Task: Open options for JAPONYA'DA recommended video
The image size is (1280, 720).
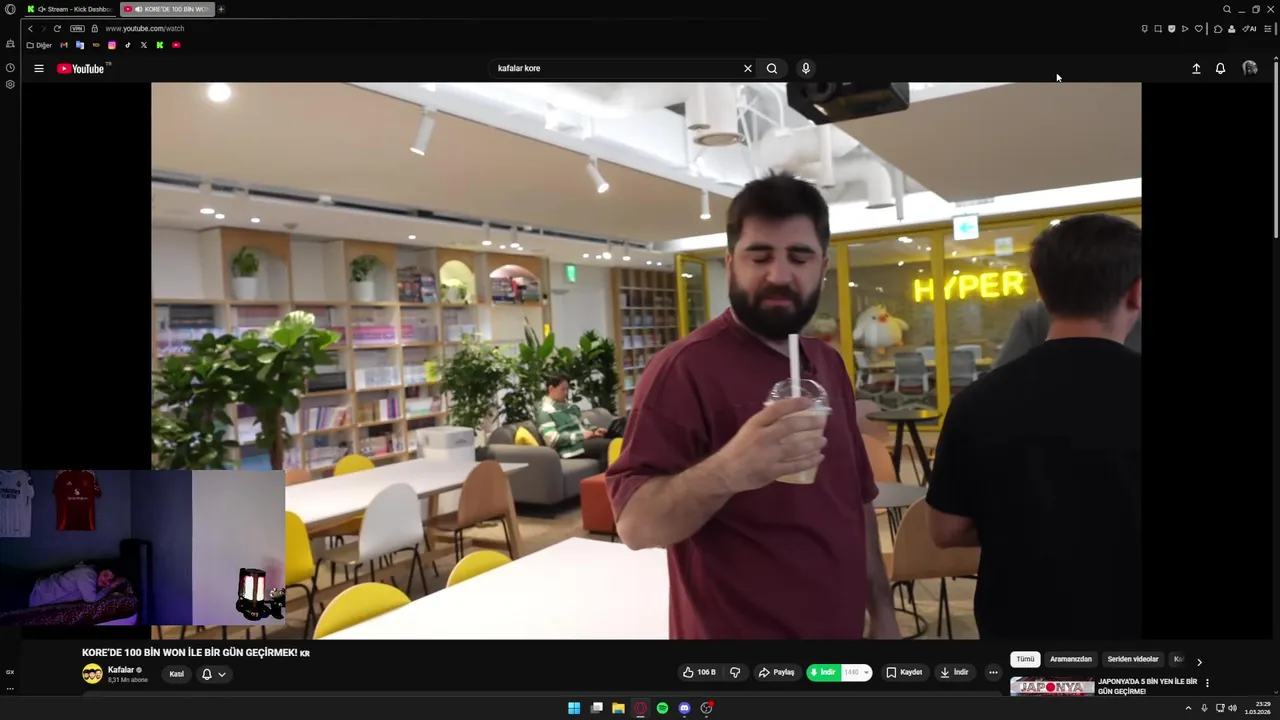Action: [1207, 684]
